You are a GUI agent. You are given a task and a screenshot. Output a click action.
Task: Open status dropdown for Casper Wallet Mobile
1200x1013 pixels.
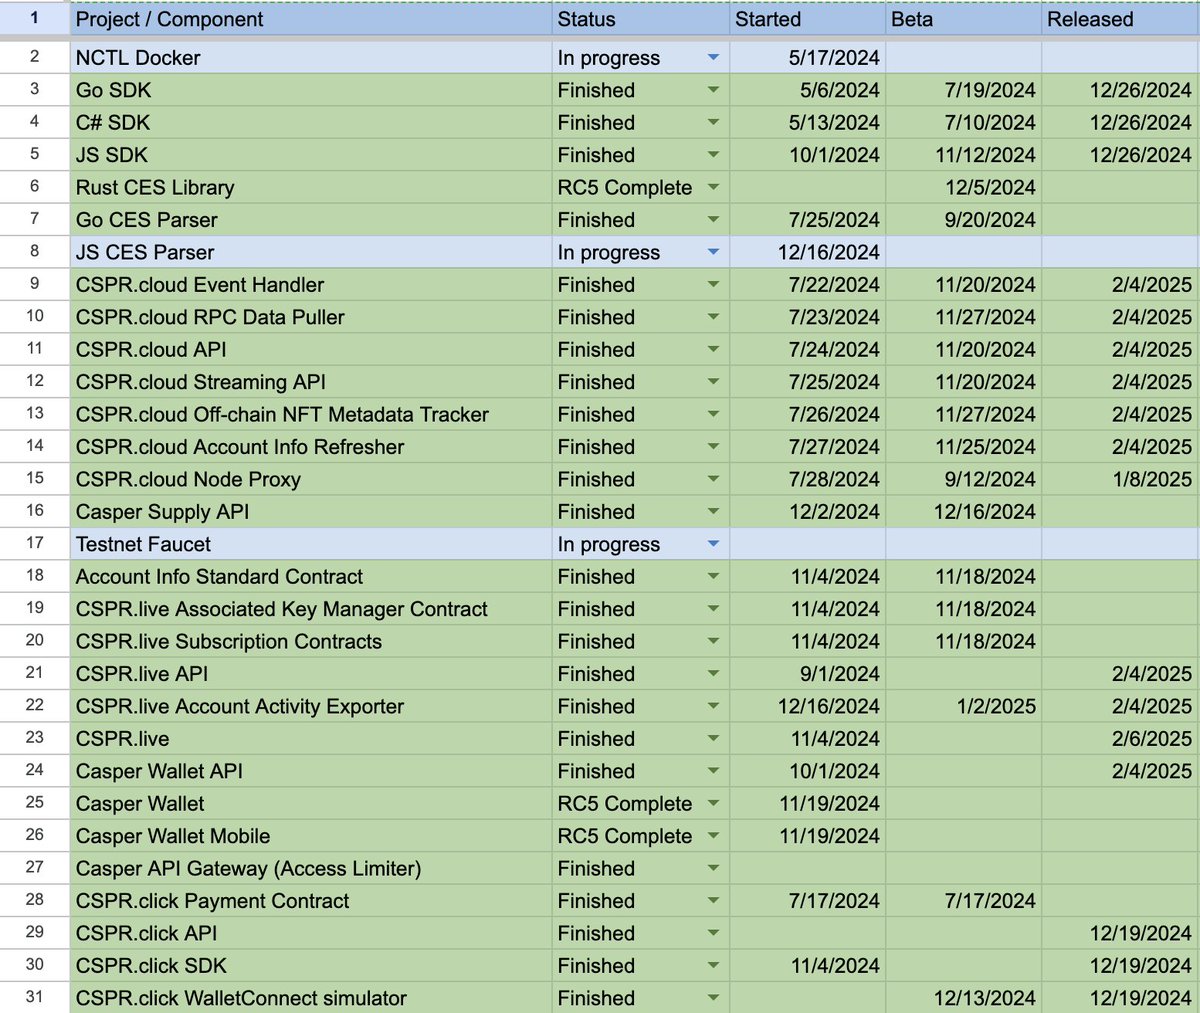coord(713,836)
